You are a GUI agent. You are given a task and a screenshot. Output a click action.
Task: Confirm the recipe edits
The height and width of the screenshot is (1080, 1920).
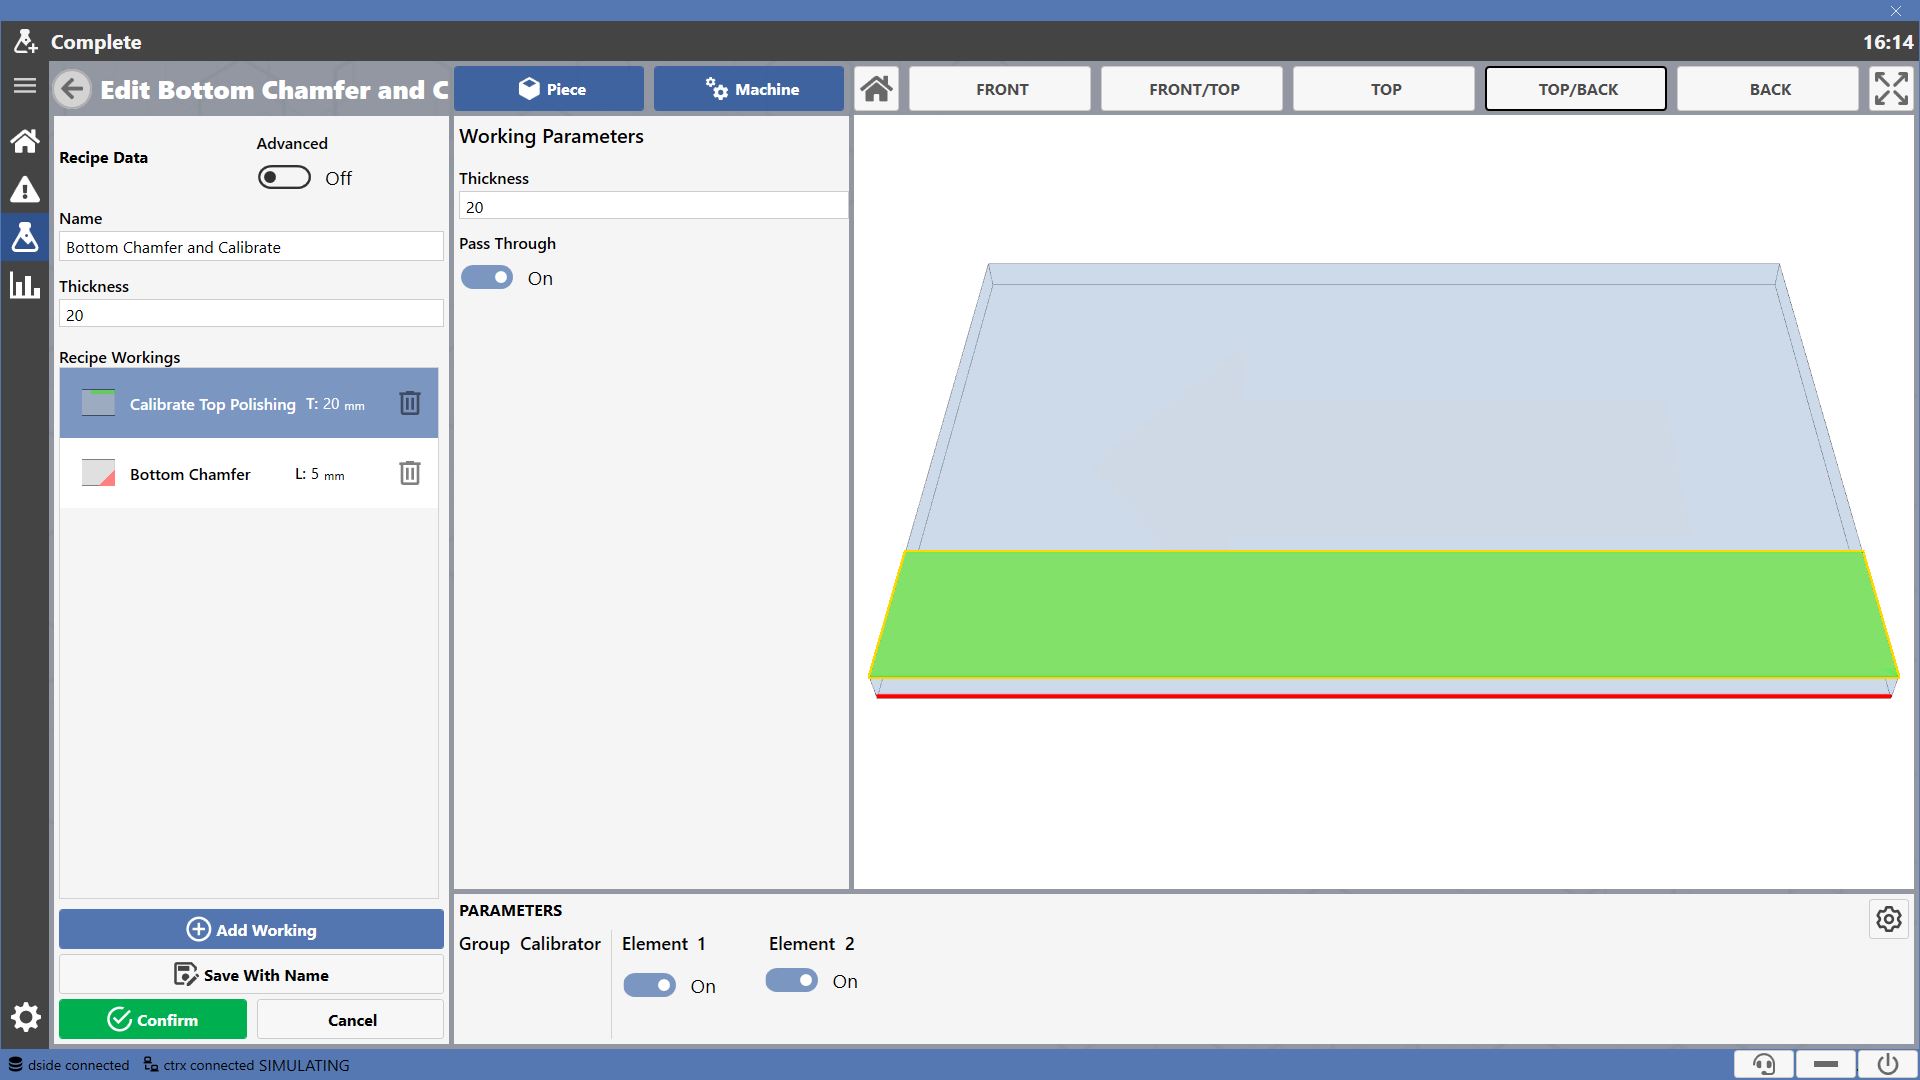tap(153, 1019)
